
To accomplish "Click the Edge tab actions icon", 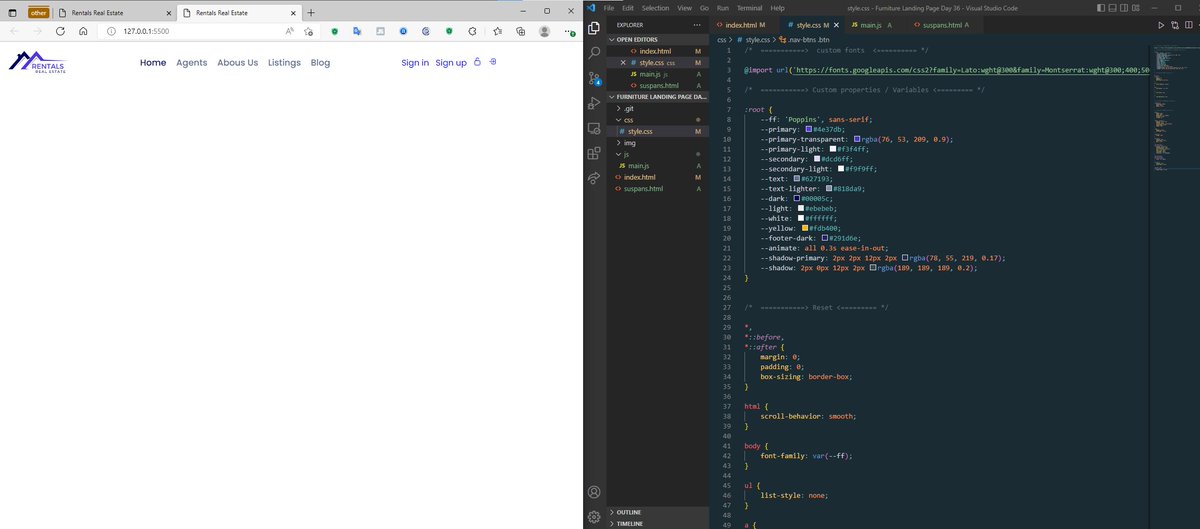I will tap(12, 12).
